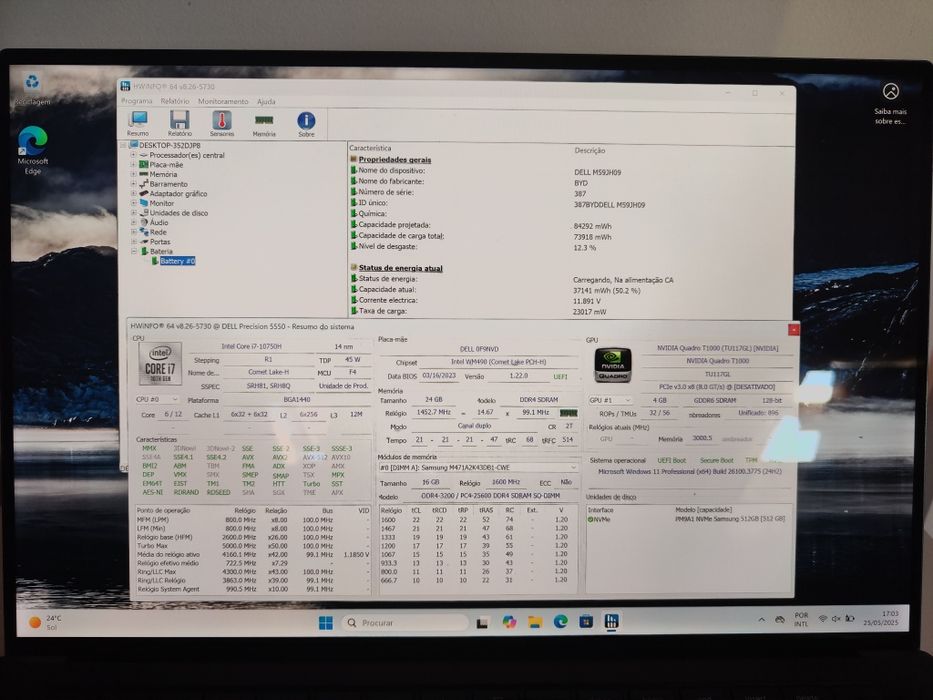The width and height of the screenshot is (933, 700).
Task: Expand Adaptador gráfico tree node
Action: click(133, 193)
